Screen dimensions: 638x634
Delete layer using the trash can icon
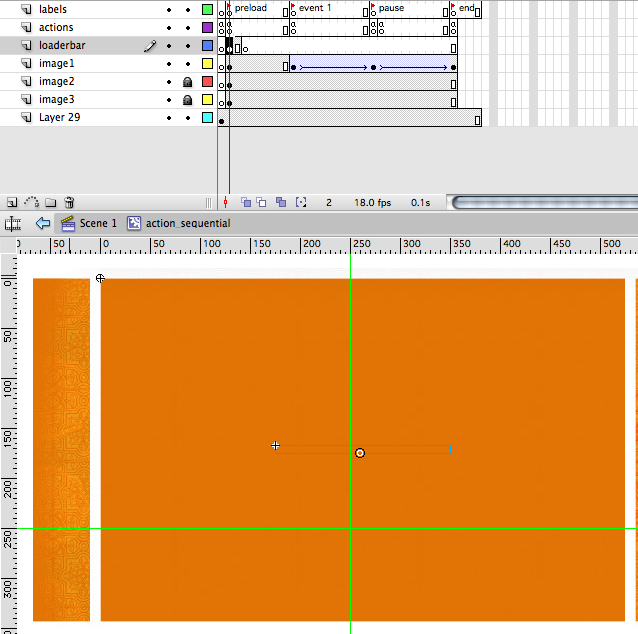pos(69,202)
